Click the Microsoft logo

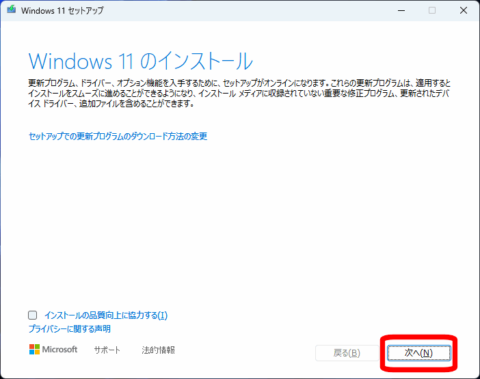[x=53, y=349]
